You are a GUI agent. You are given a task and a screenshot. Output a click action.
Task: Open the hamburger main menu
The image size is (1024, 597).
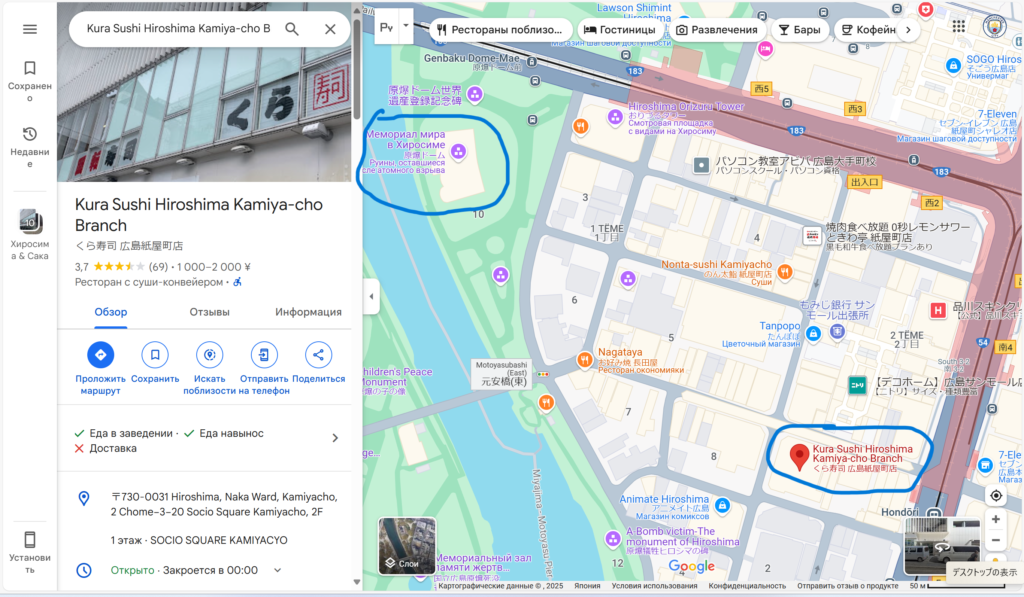[30, 29]
